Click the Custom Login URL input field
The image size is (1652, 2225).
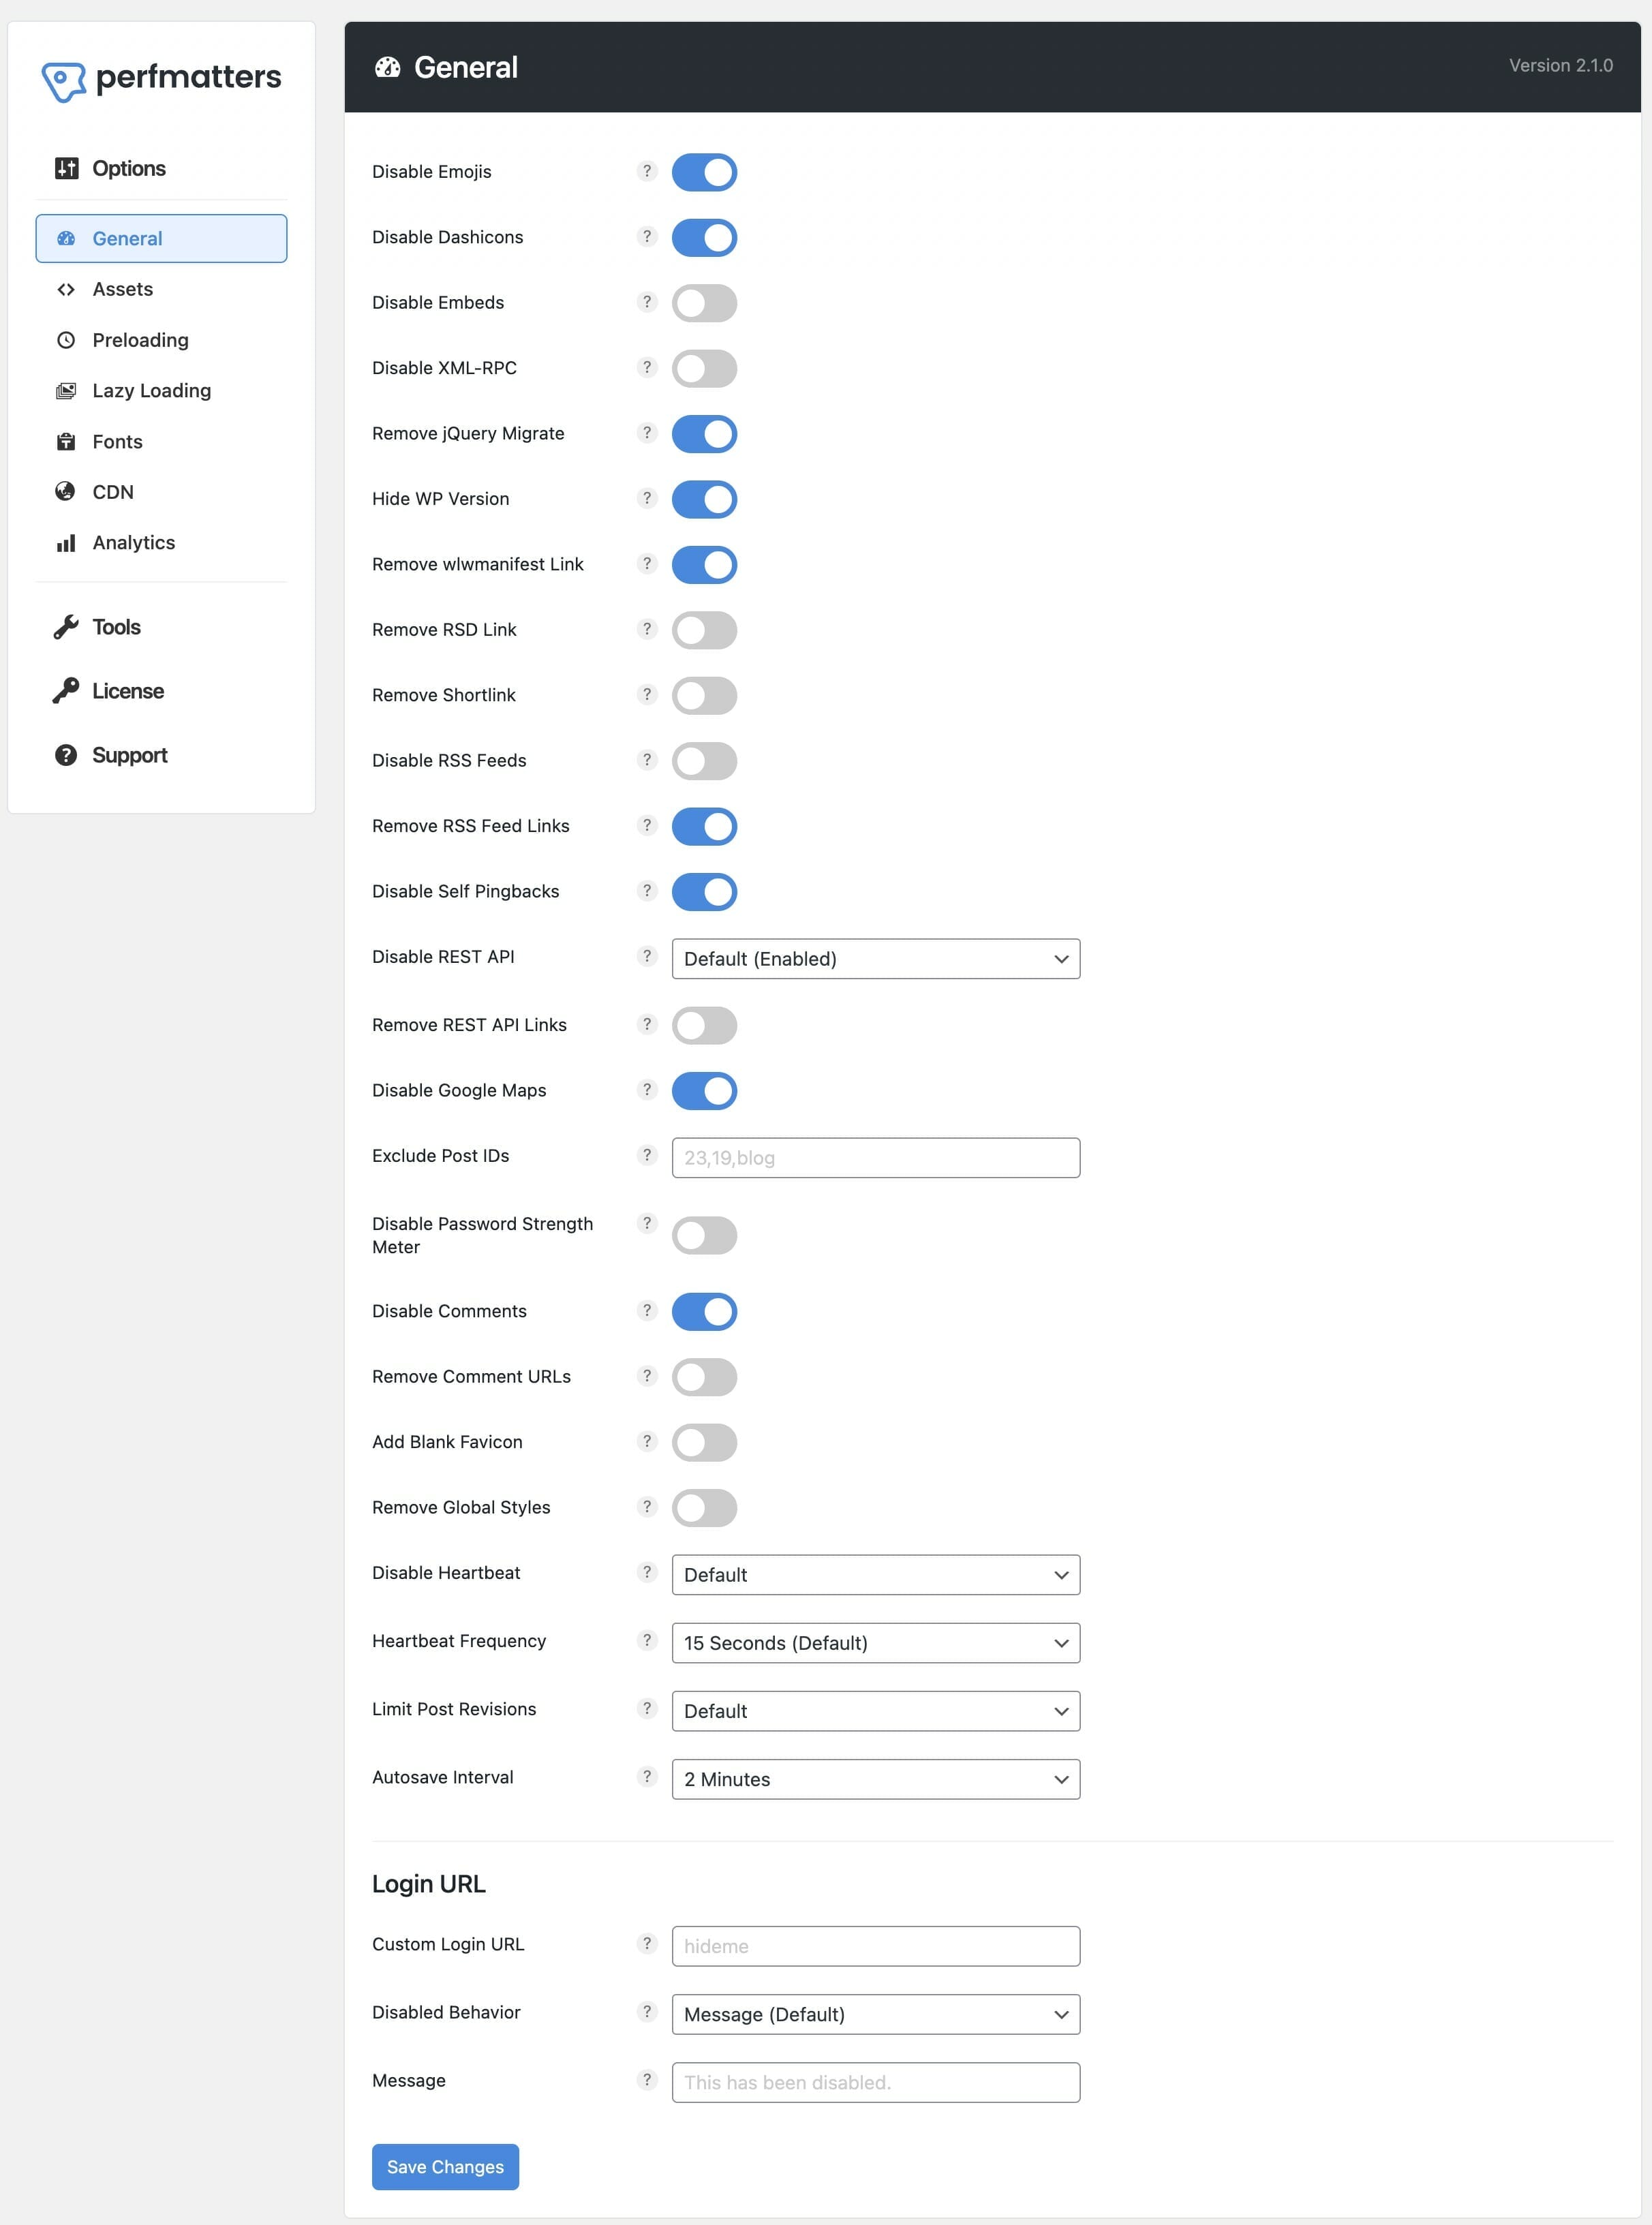[874, 1944]
